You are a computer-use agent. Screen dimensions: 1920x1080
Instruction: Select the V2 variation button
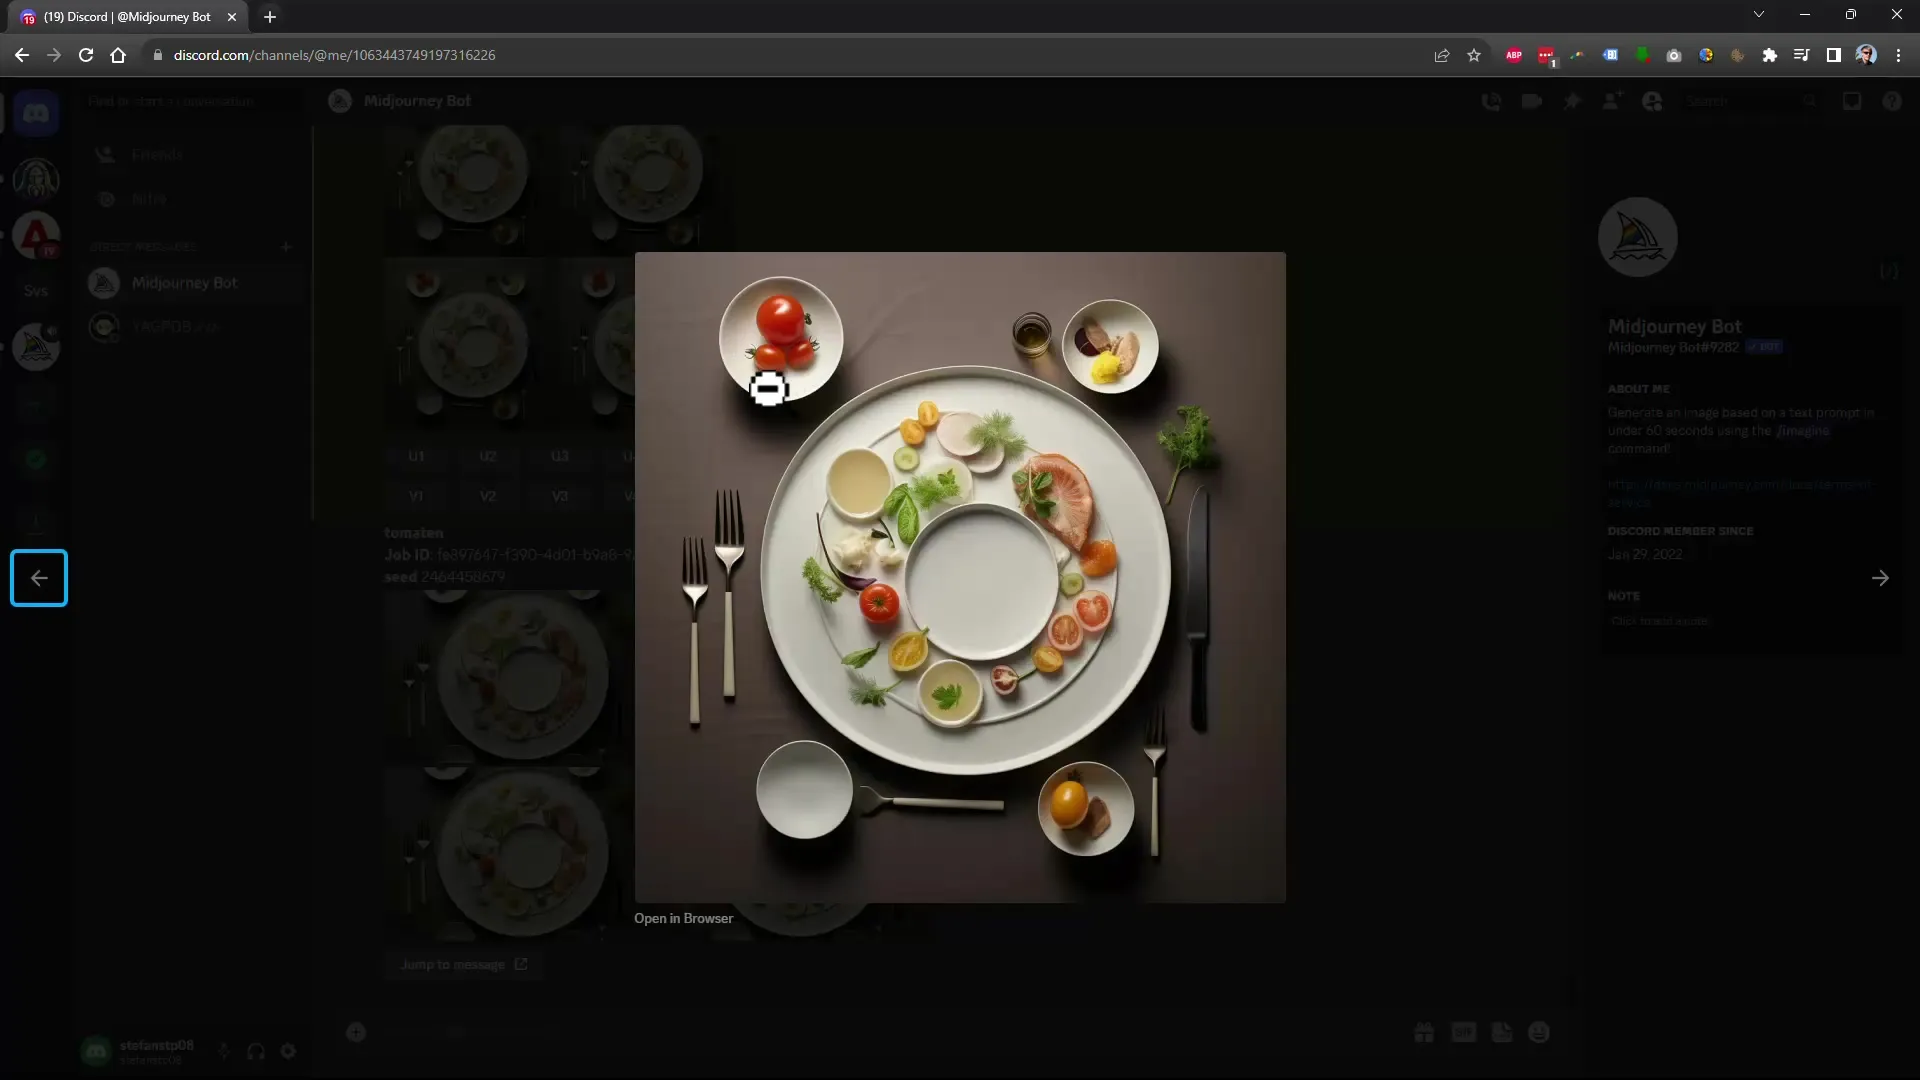(488, 496)
